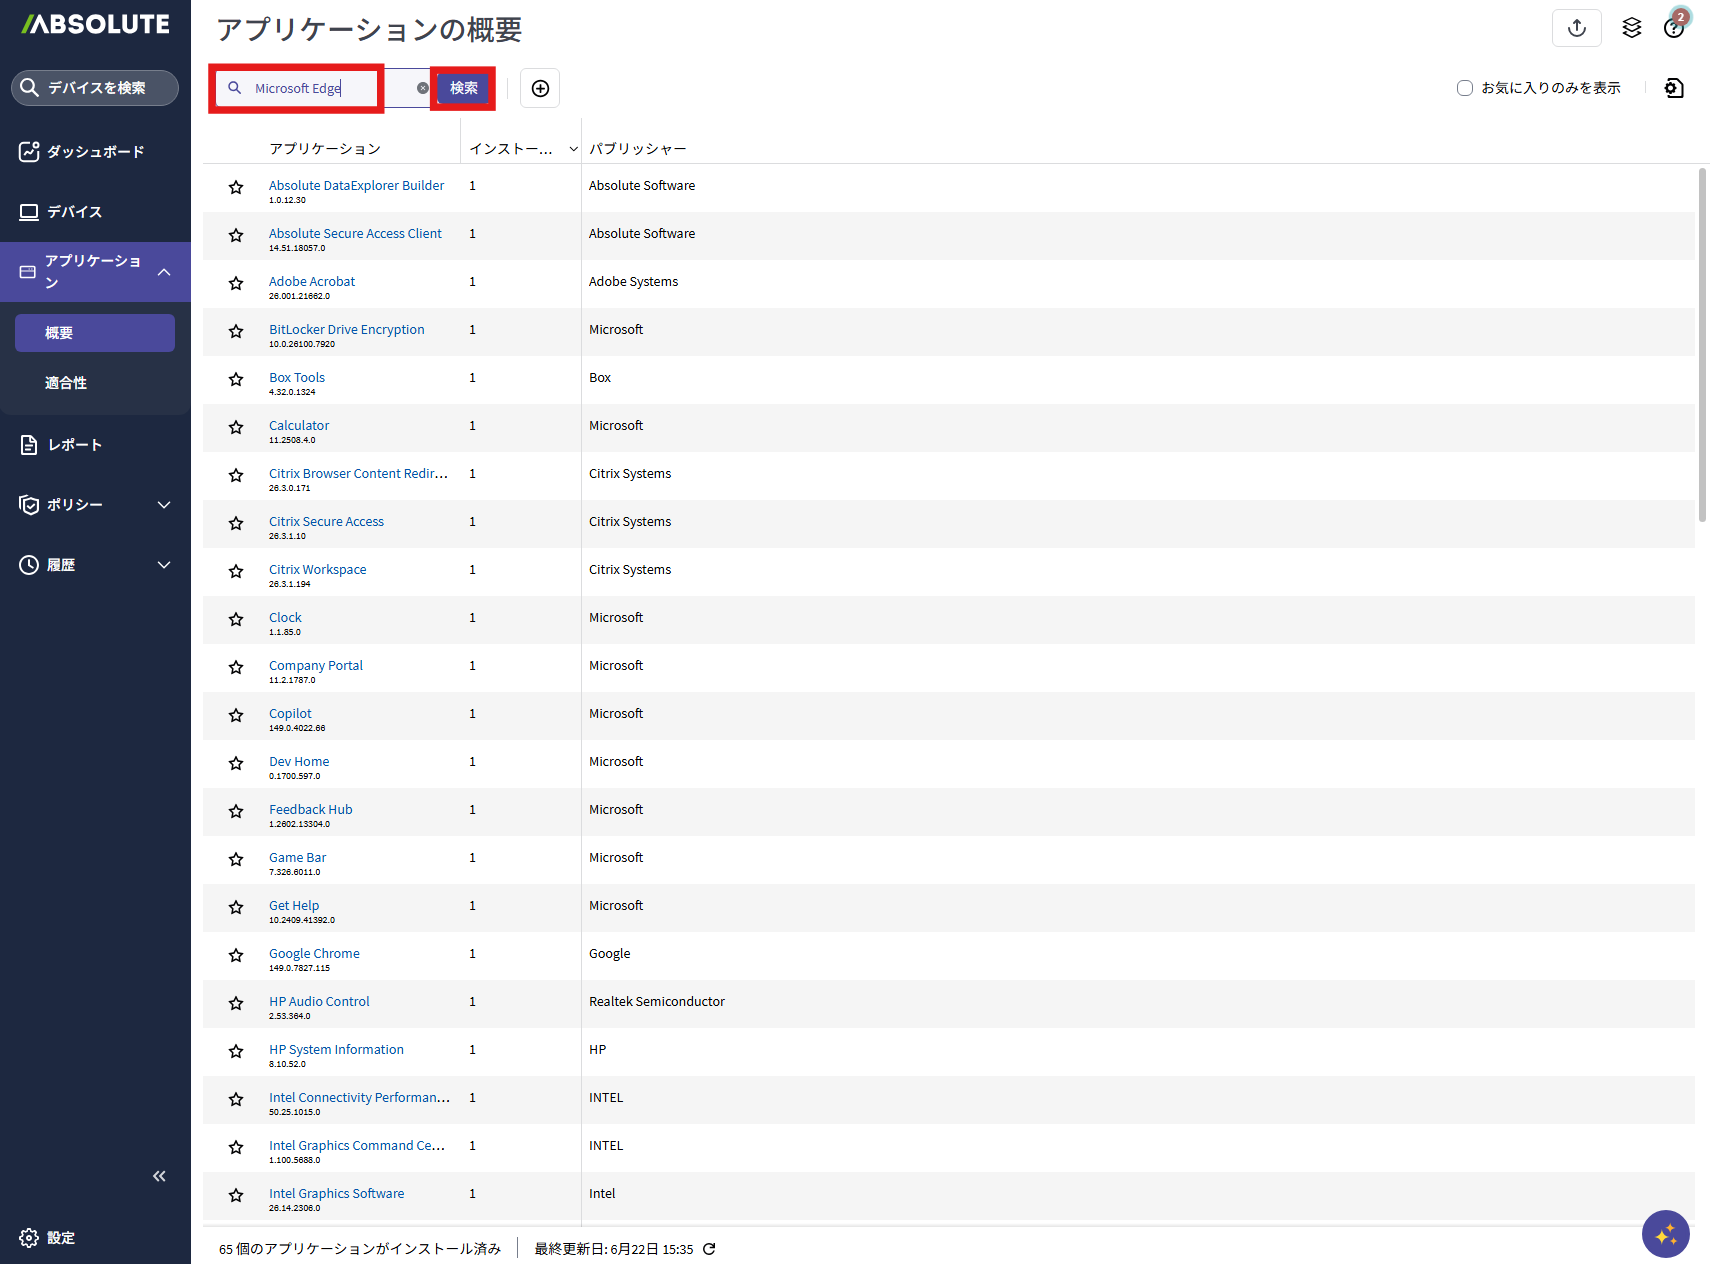1710x1264 pixels.
Task: Favorite Citrix Workspace via its star
Action: coord(236,571)
